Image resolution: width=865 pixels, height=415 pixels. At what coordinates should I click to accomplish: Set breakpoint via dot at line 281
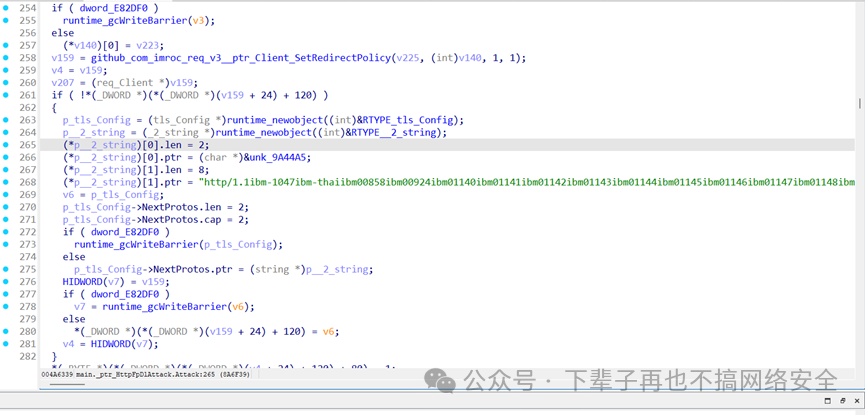pos(6,344)
